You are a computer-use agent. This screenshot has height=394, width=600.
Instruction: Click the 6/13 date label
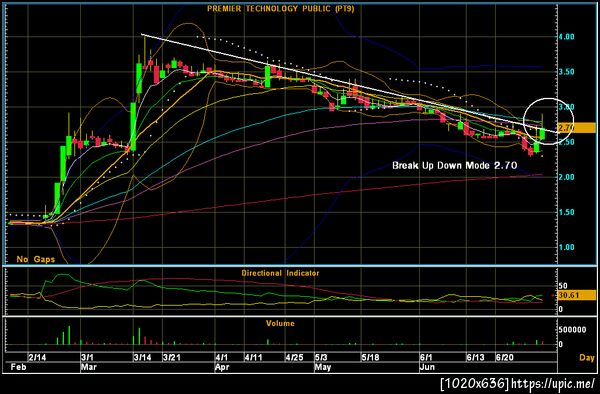(x=475, y=357)
